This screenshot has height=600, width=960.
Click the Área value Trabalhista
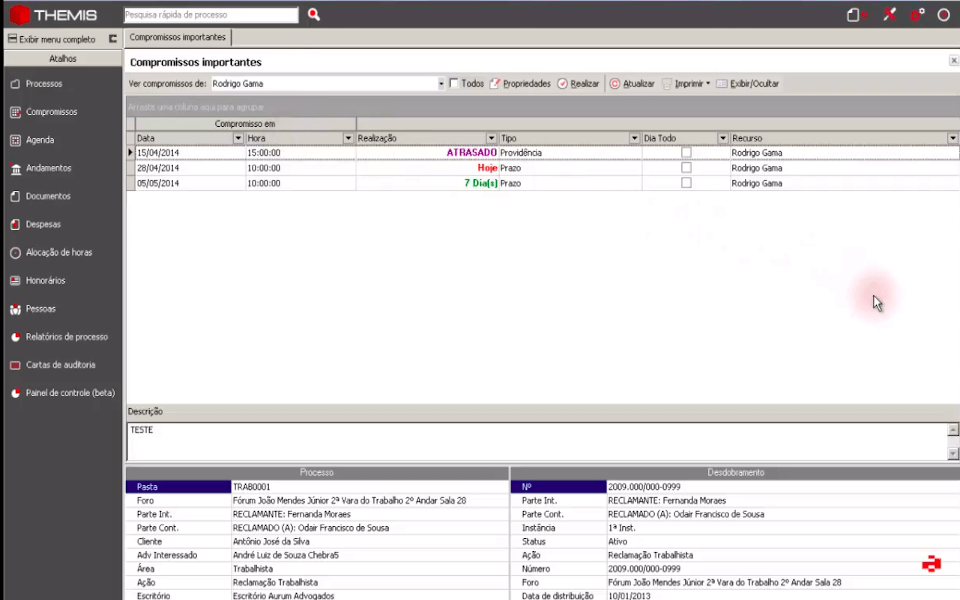coord(252,569)
